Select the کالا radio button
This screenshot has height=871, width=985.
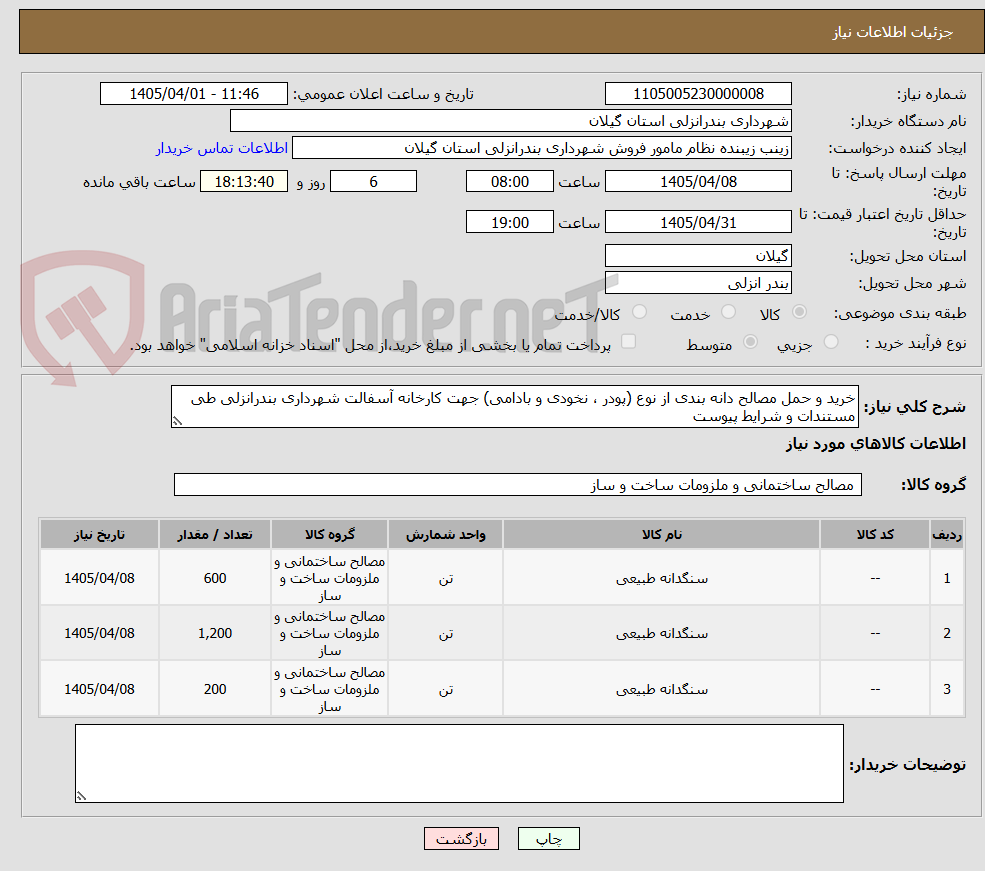tap(799, 312)
